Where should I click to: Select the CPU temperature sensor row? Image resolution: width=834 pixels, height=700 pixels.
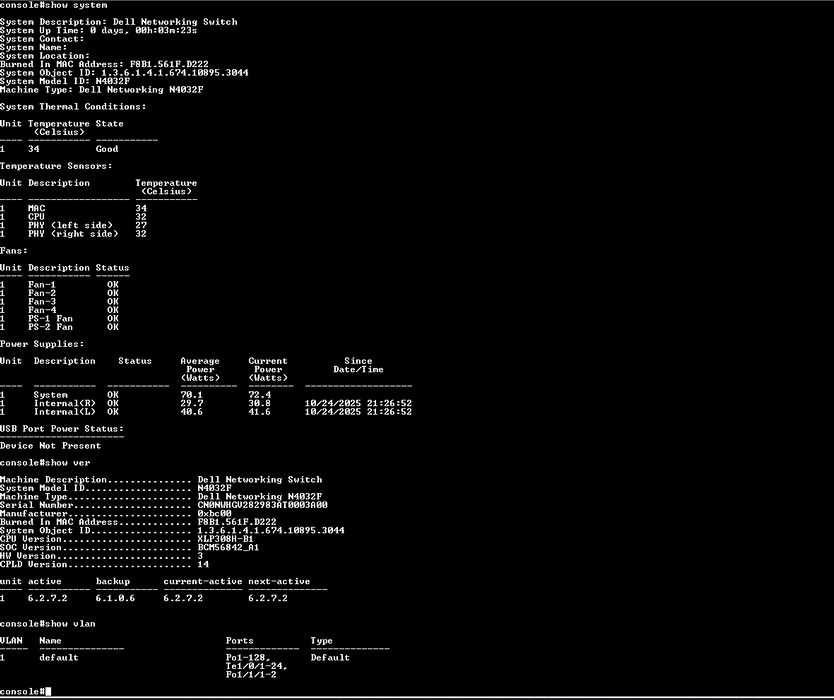(x=73, y=217)
